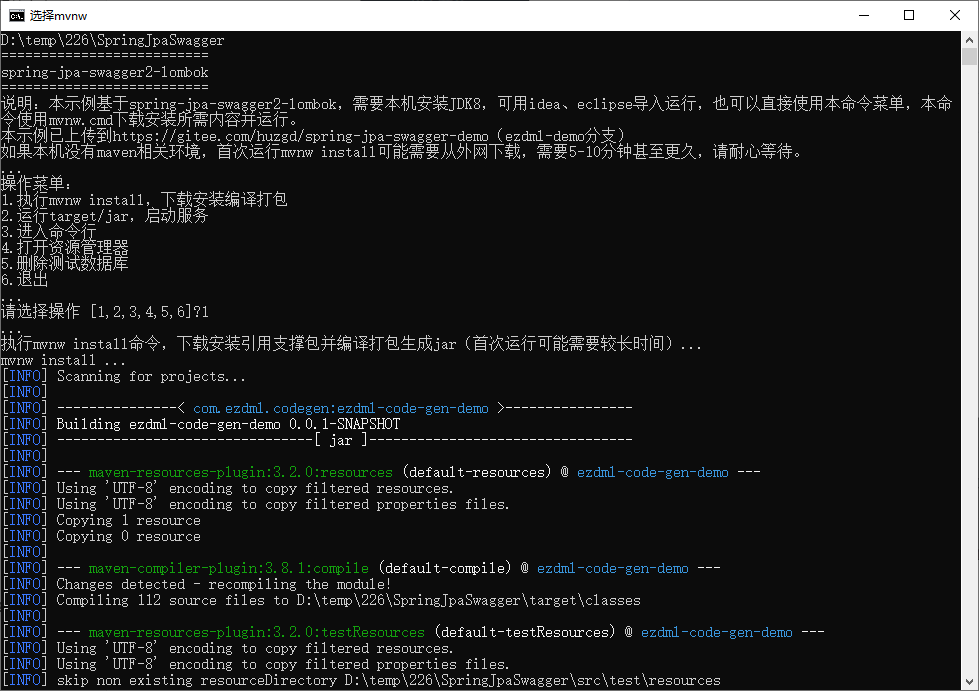Click menu option 2 运行target/jar line
Image resolution: width=979 pixels, height=691 pixels.
pyautogui.click(x=105, y=216)
